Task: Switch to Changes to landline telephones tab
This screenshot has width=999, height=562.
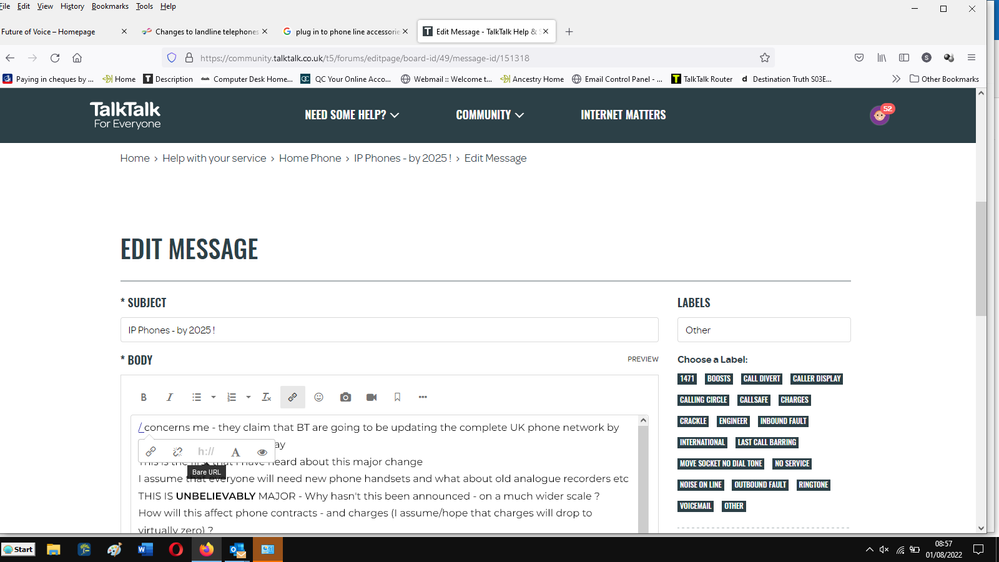Action: 205,31
